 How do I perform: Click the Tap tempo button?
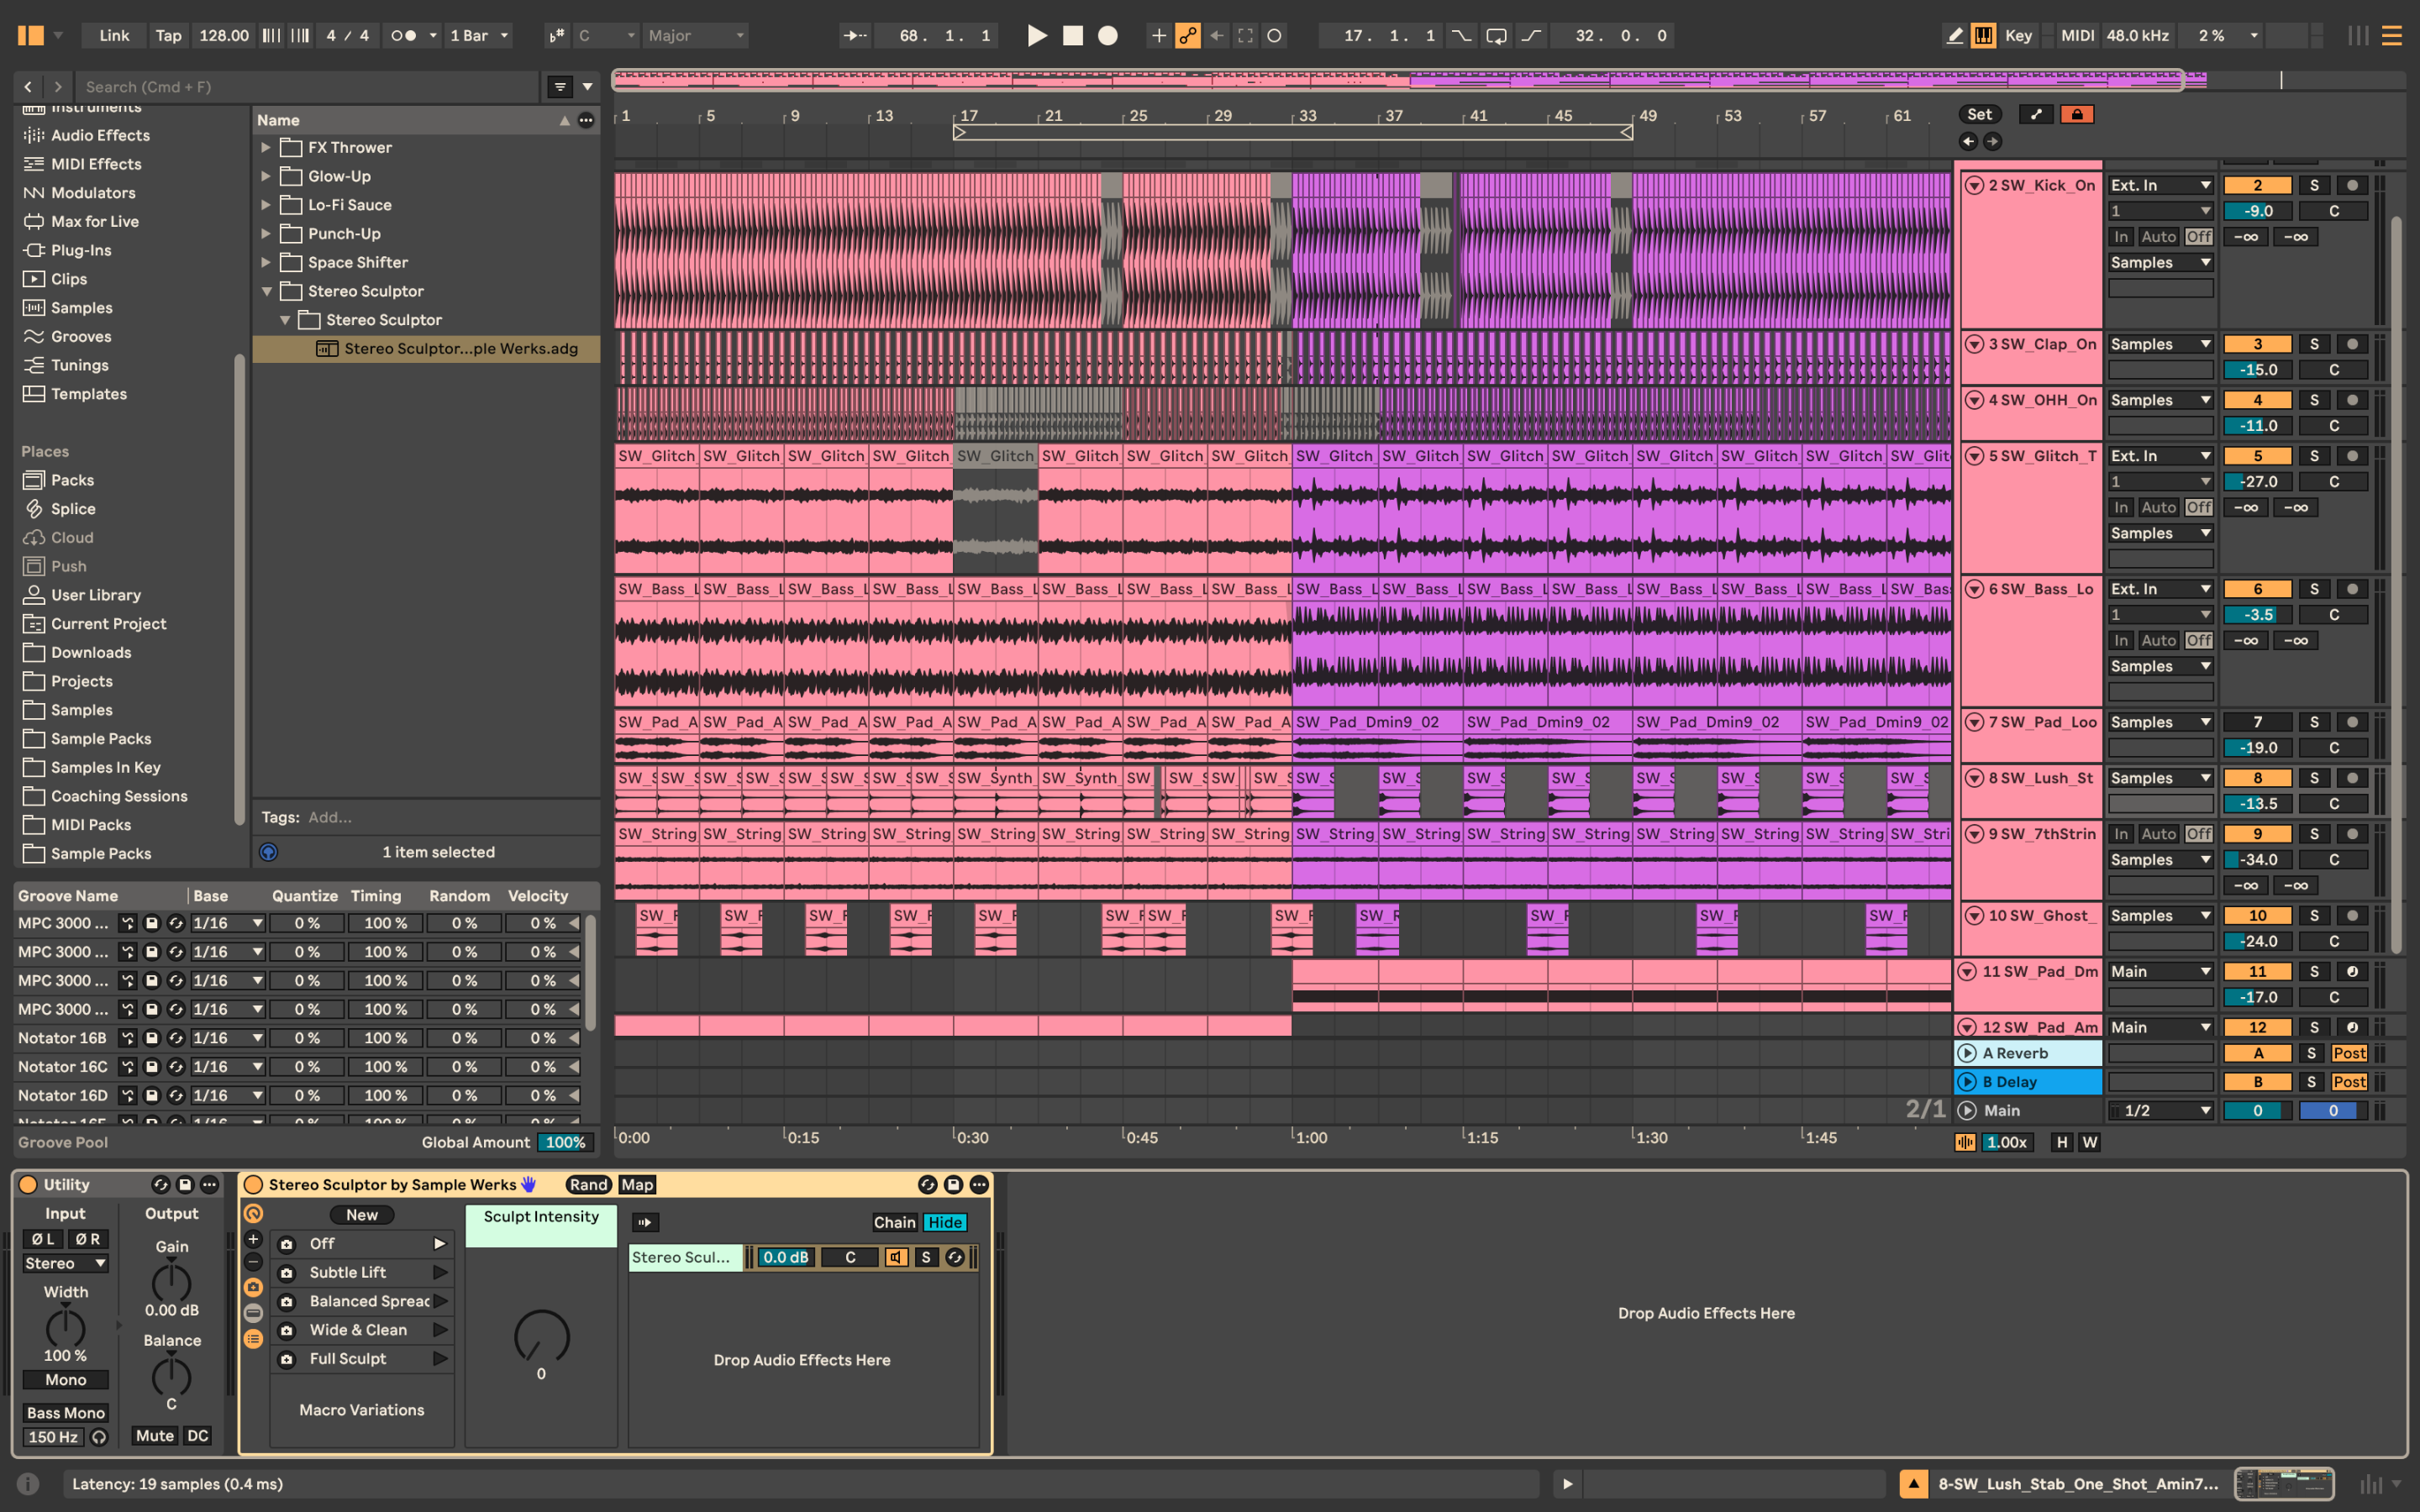168,36
